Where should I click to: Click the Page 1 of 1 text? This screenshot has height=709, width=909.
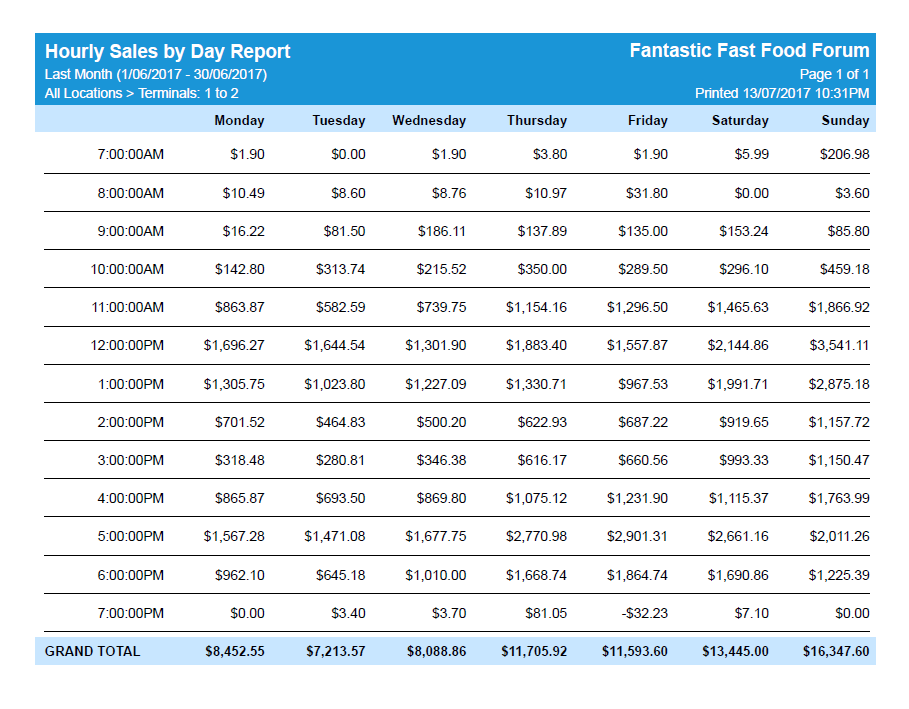[834, 75]
